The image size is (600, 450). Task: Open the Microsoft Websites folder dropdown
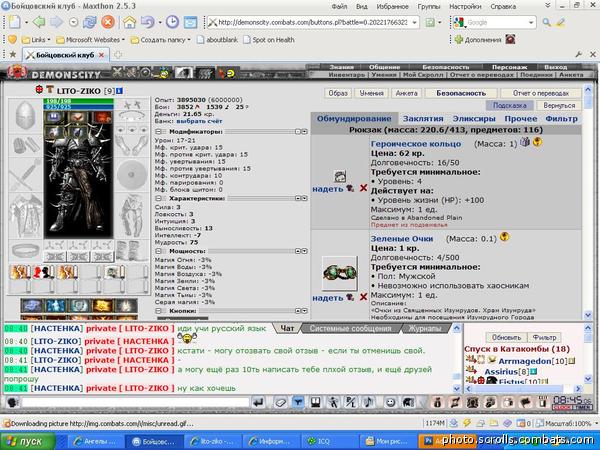click(90, 39)
